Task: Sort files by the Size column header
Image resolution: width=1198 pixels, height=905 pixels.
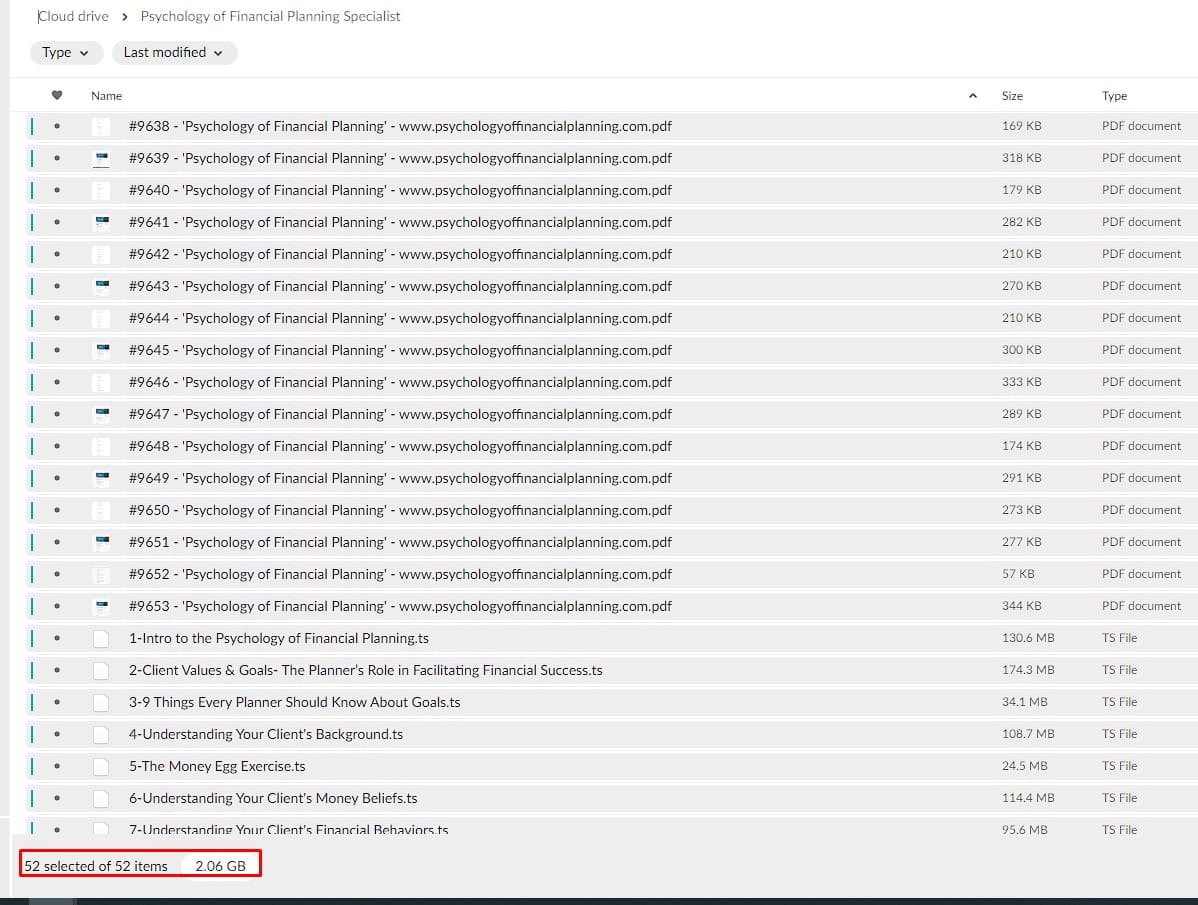Action: [1012, 96]
